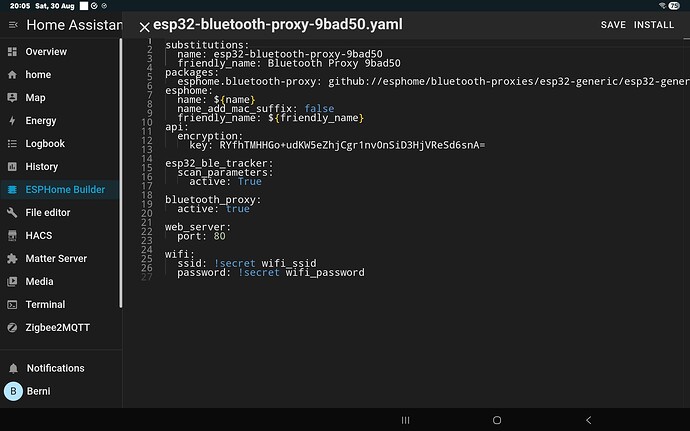The image size is (690, 431).
Task: Click the 'name_add_mac_suffix: false' line
Action: click(x=256, y=109)
